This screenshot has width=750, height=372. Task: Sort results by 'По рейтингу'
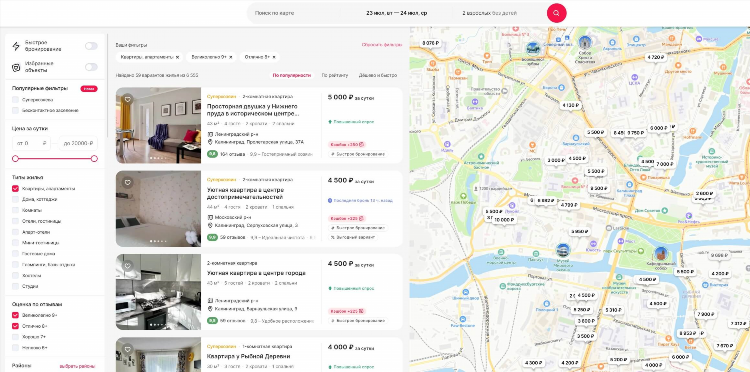pos(334,75)
